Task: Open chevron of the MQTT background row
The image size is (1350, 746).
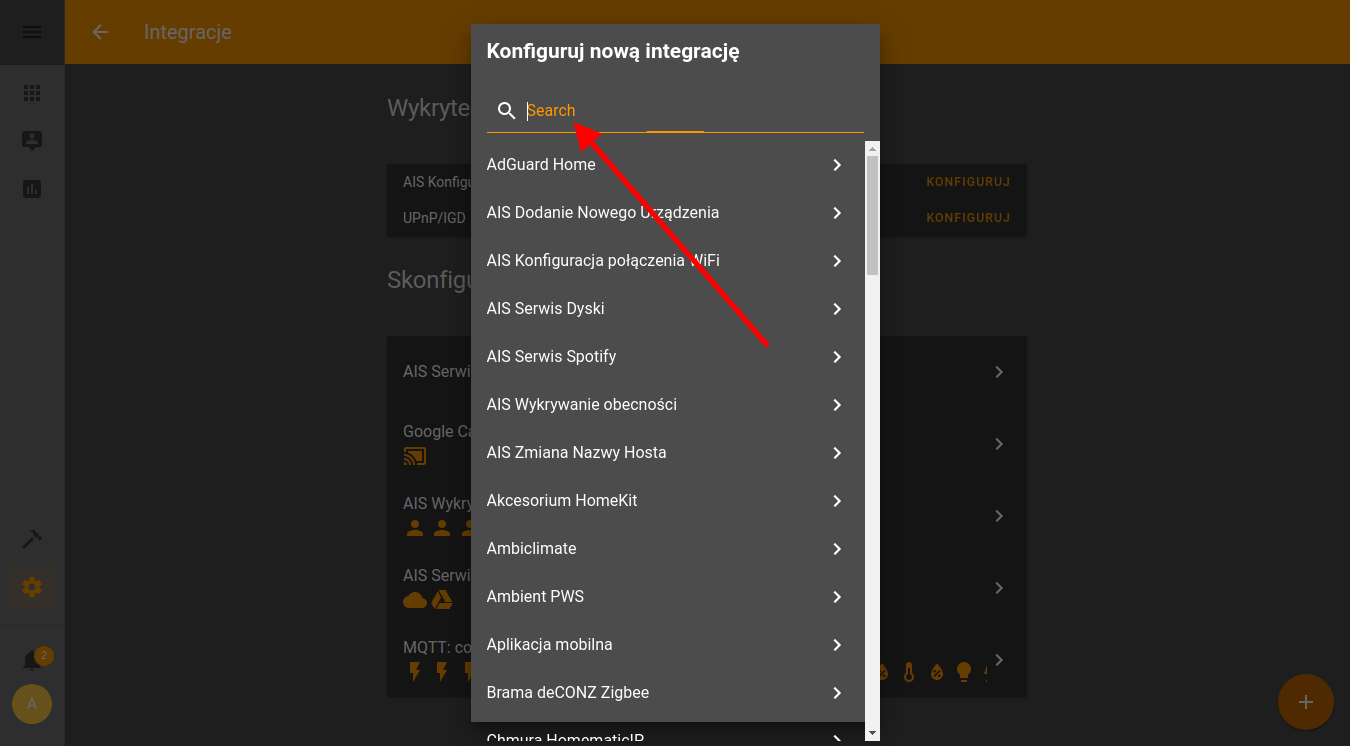Action: click(x=999, y=660)
